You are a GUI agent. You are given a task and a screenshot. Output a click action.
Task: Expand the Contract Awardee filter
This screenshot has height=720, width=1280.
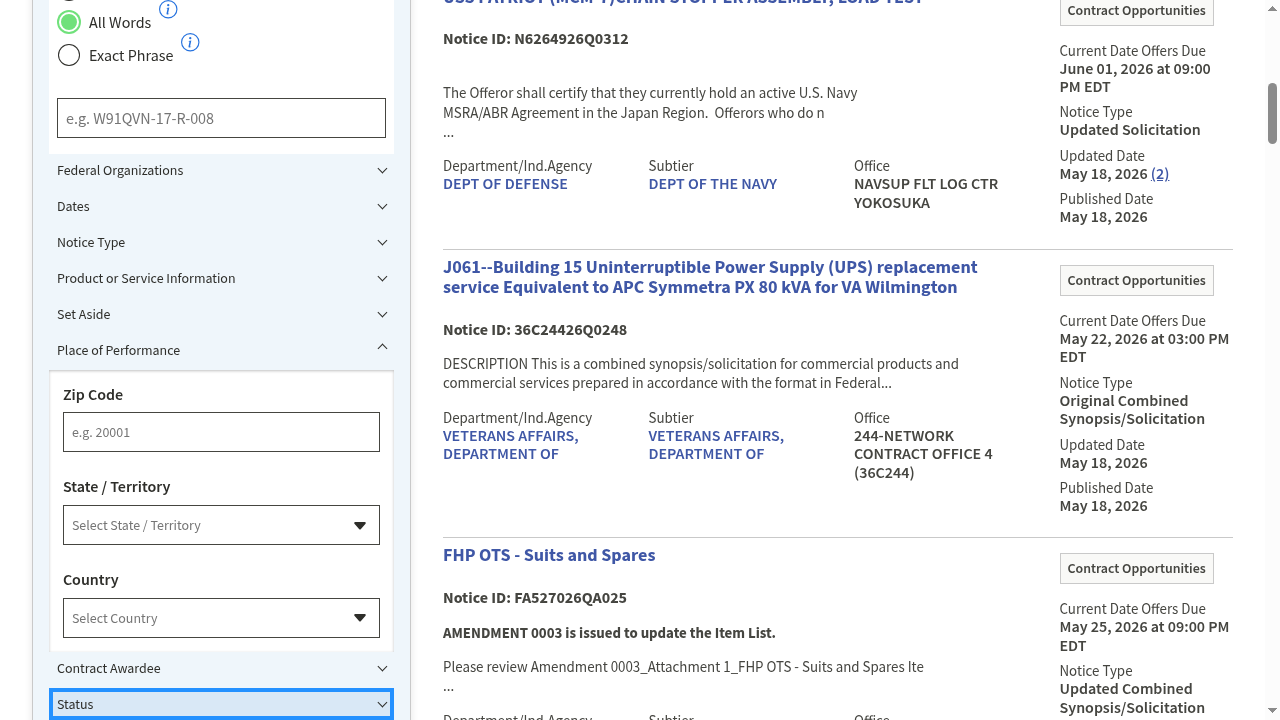221,668
